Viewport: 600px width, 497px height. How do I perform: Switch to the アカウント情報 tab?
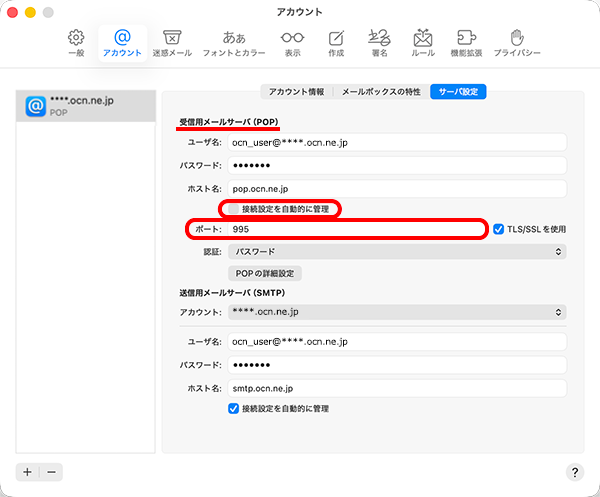pos(296,92)
